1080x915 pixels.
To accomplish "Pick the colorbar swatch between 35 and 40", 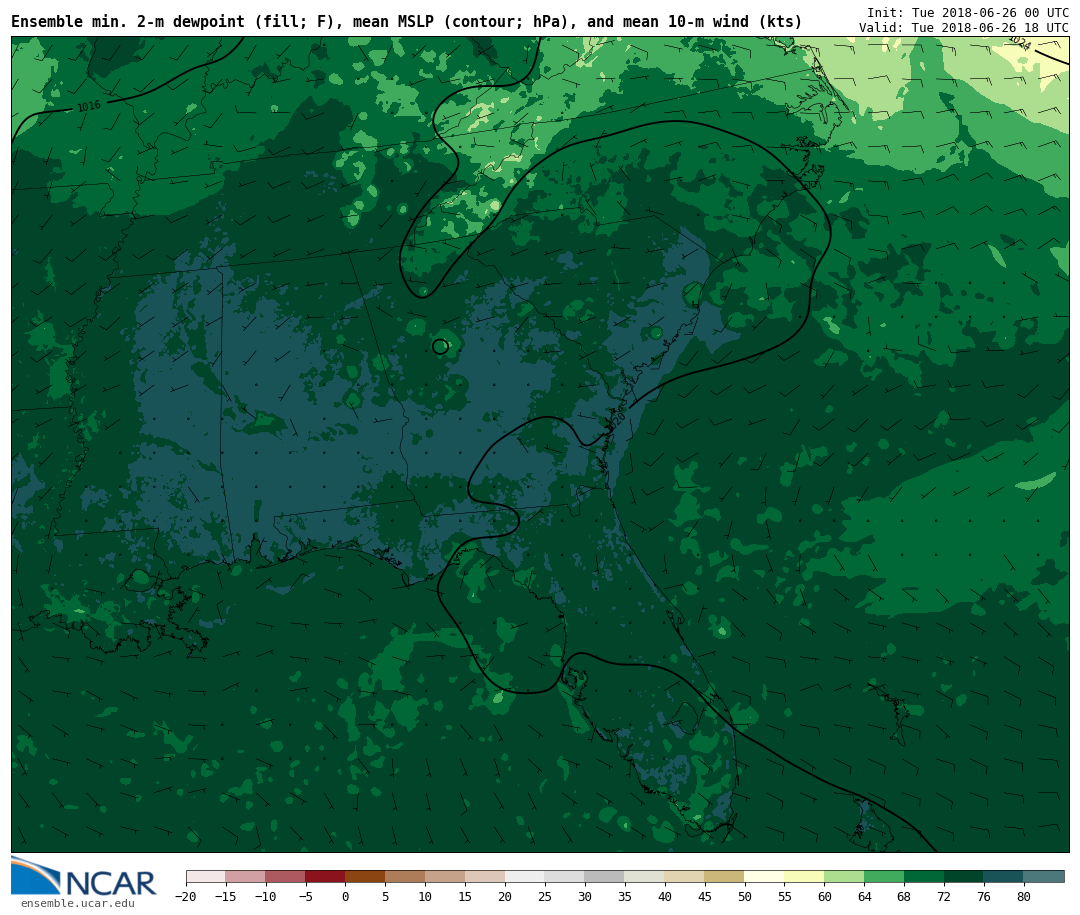I will 645,877.
